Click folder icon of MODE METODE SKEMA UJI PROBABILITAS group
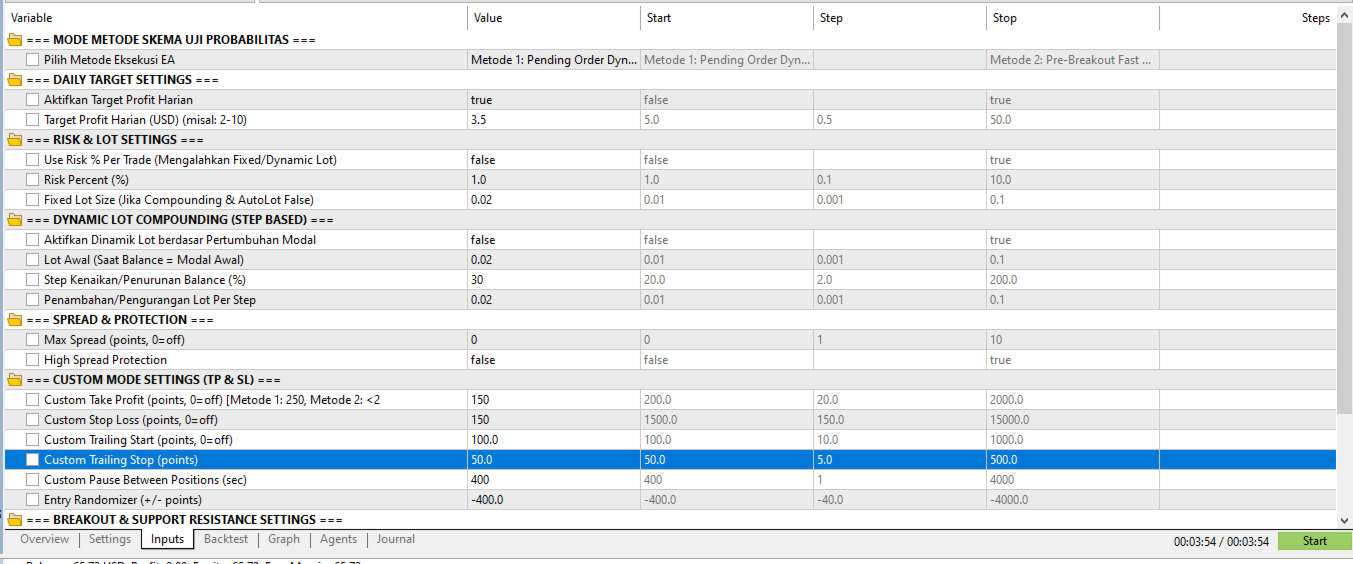Screen dimensions: 1353x564 click(14, 40)
